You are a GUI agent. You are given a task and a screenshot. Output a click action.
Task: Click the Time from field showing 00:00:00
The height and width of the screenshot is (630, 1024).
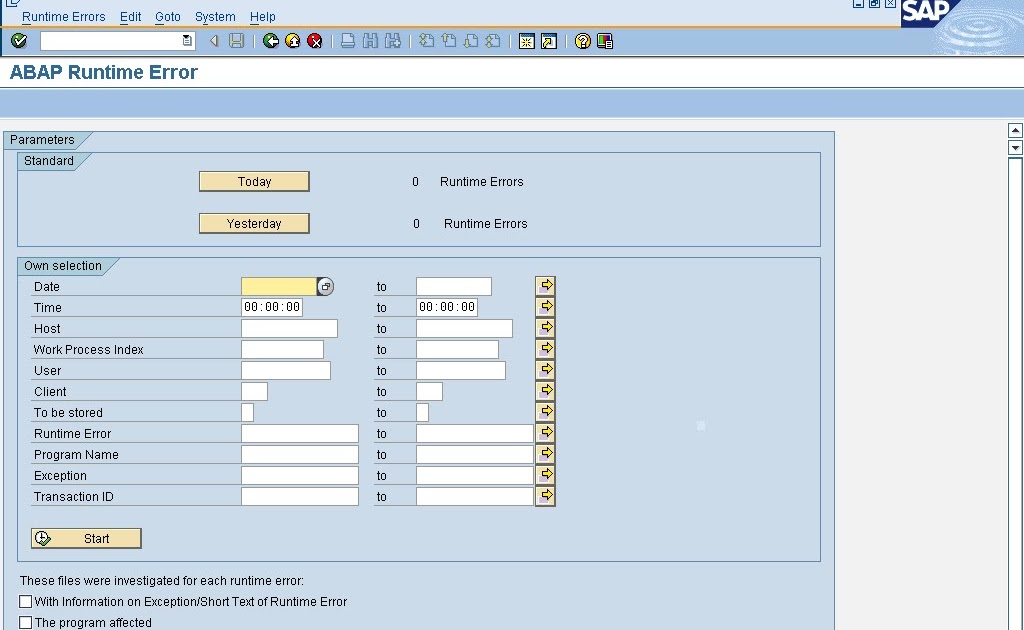[x=272, y=307]
